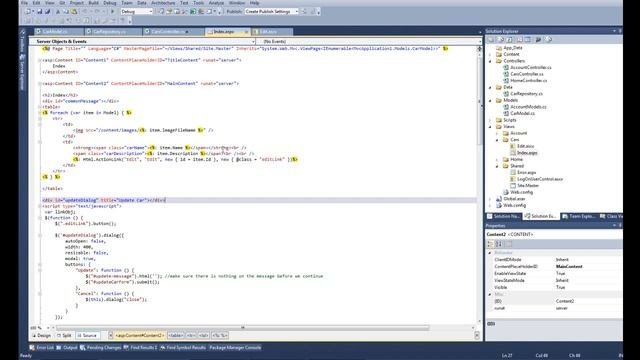Expand the Global.asax node

(491, 199)
